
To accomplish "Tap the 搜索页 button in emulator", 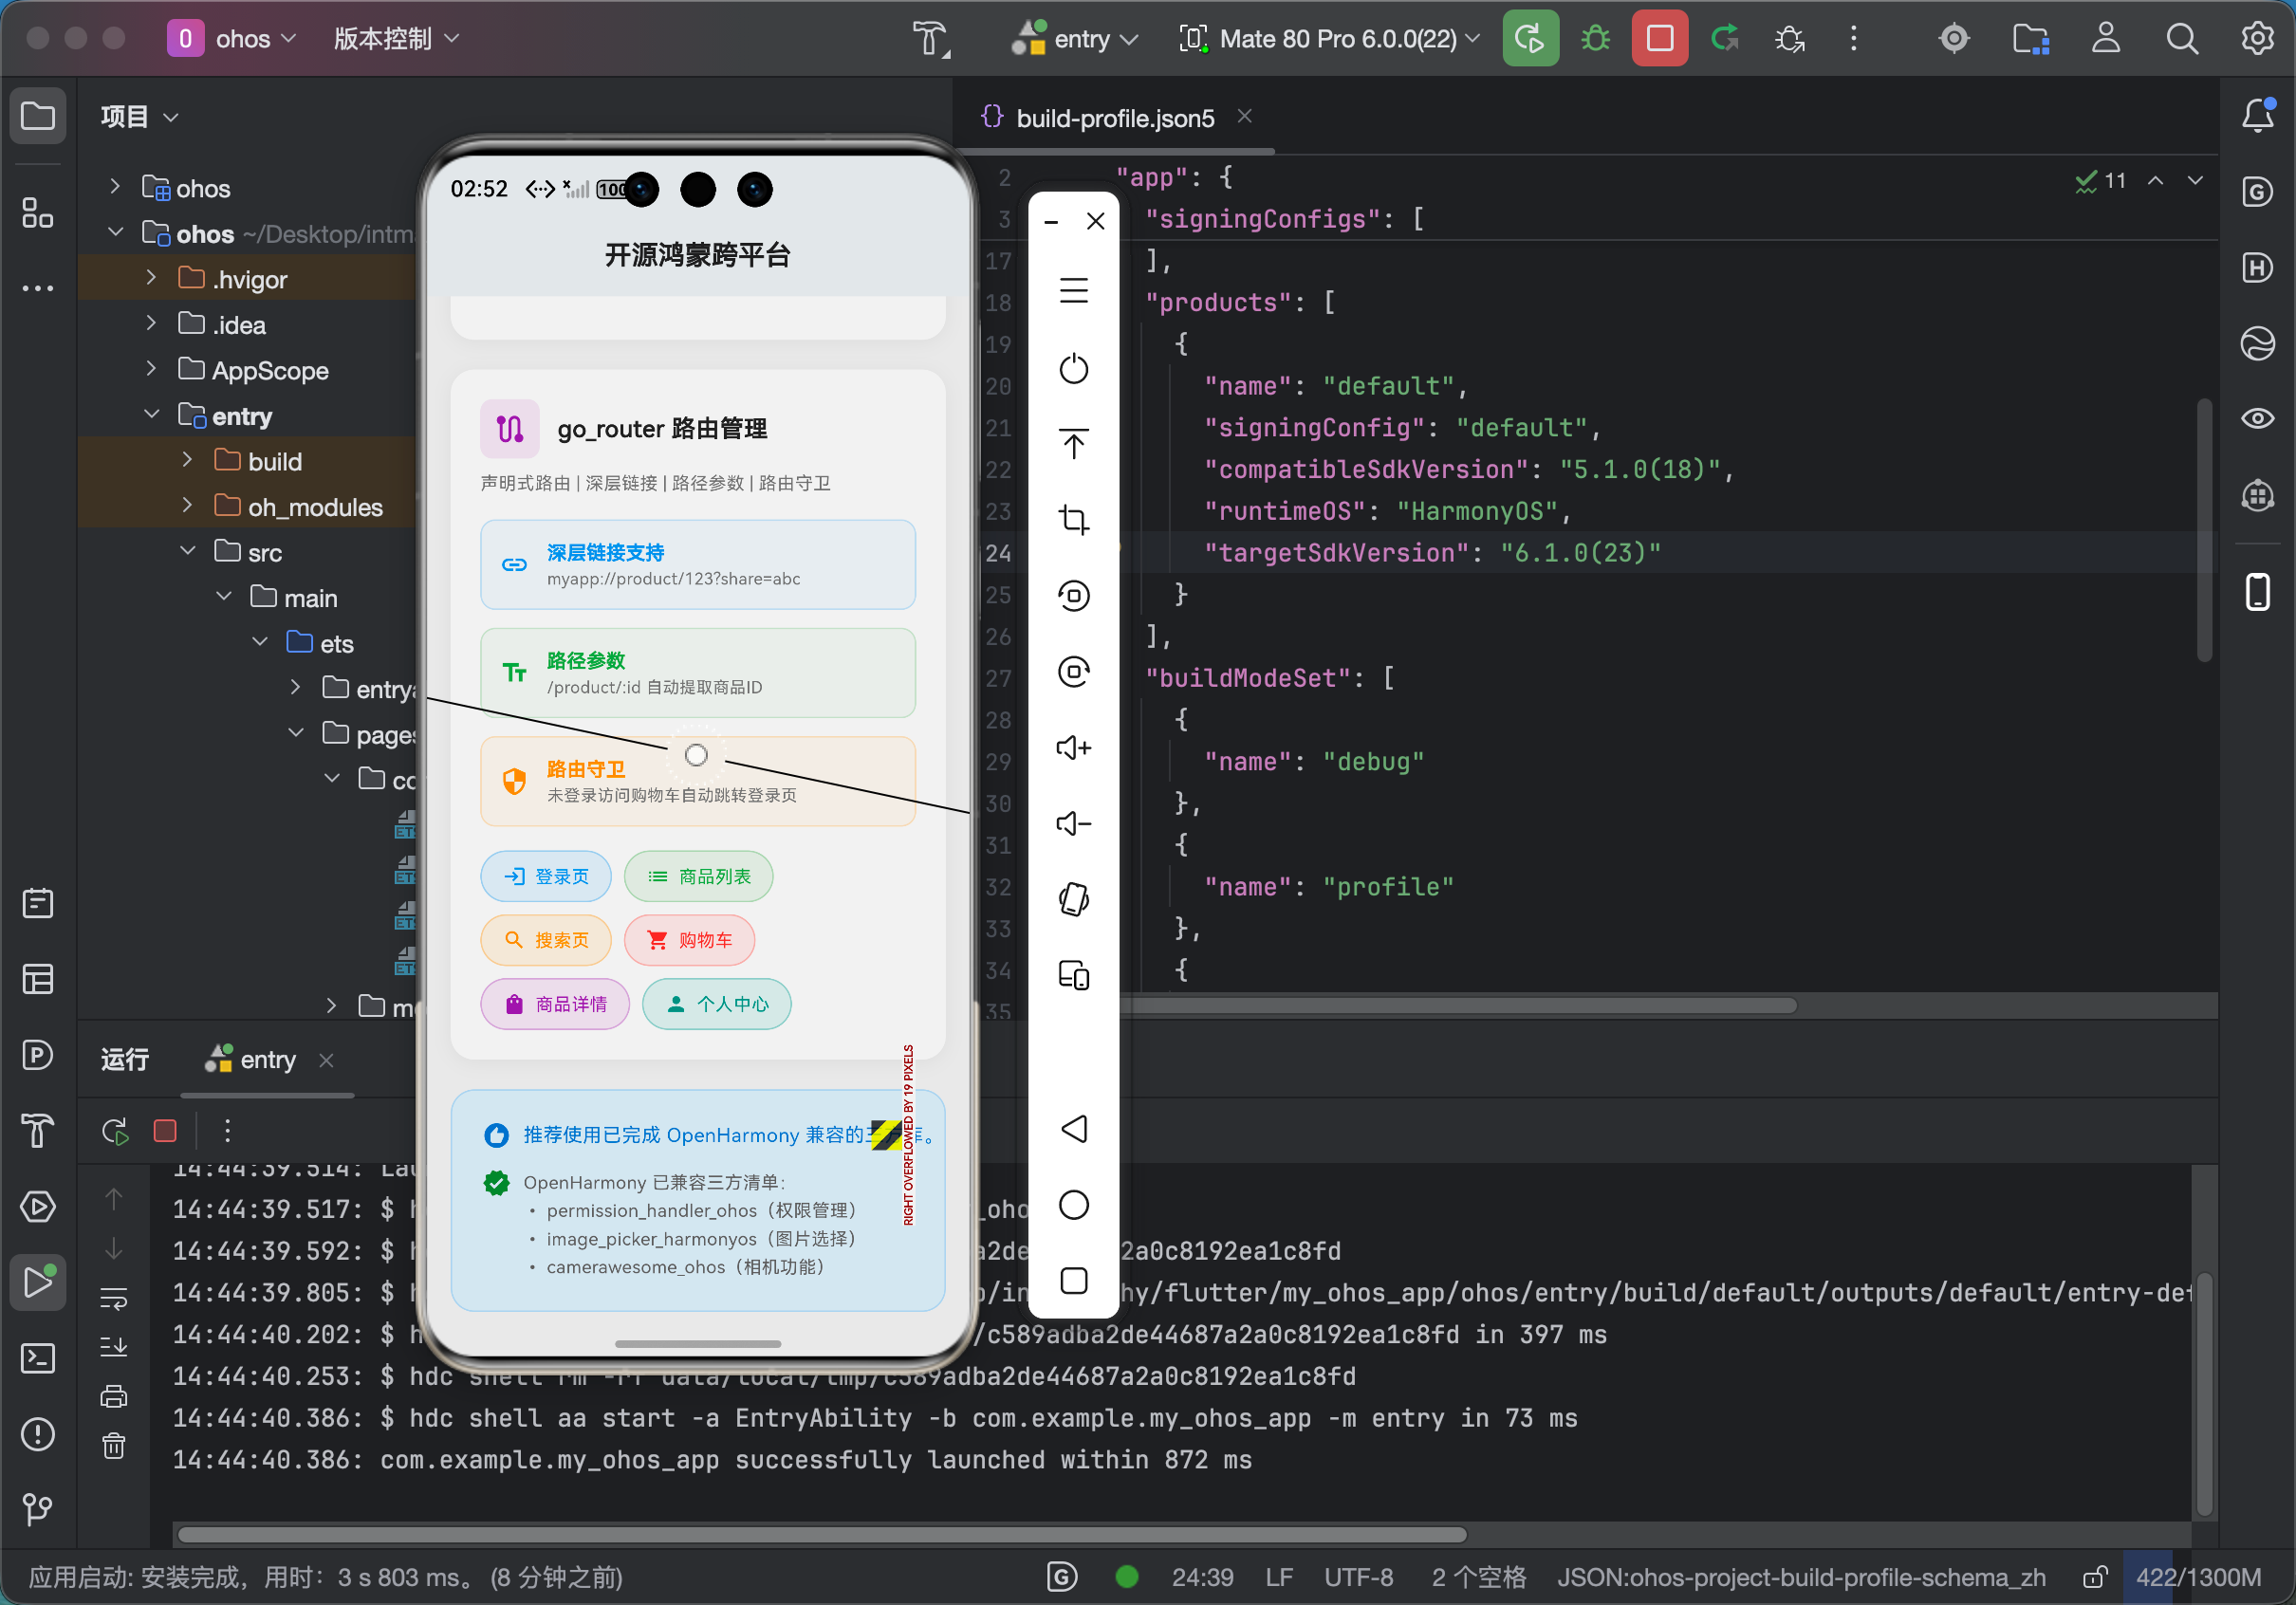I will (x=546, y=940).
